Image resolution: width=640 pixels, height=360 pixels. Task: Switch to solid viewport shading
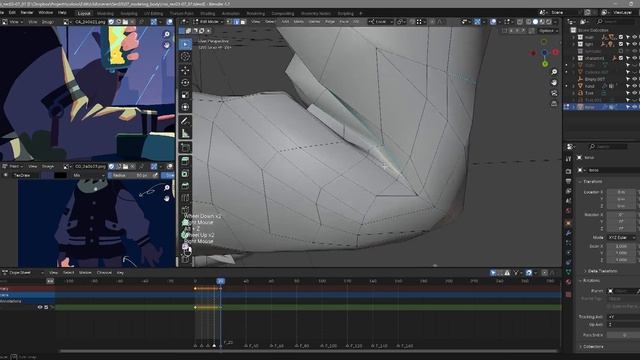tap(535, 22)
